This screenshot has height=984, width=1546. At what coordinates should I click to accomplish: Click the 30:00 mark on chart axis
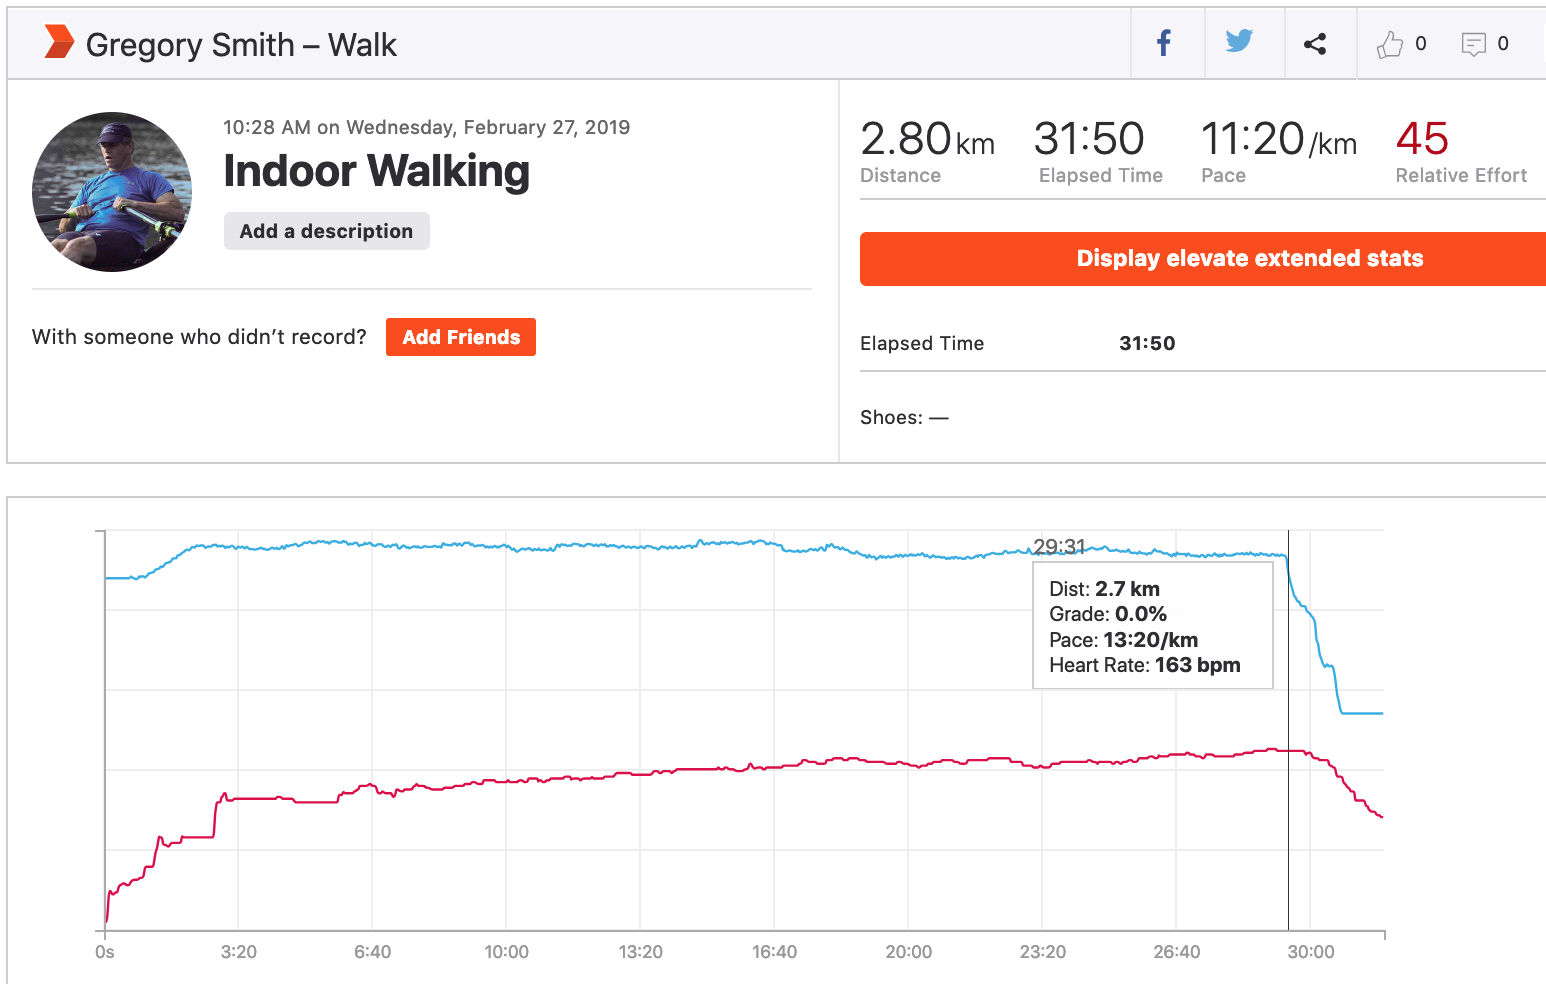pos(1310,952)
